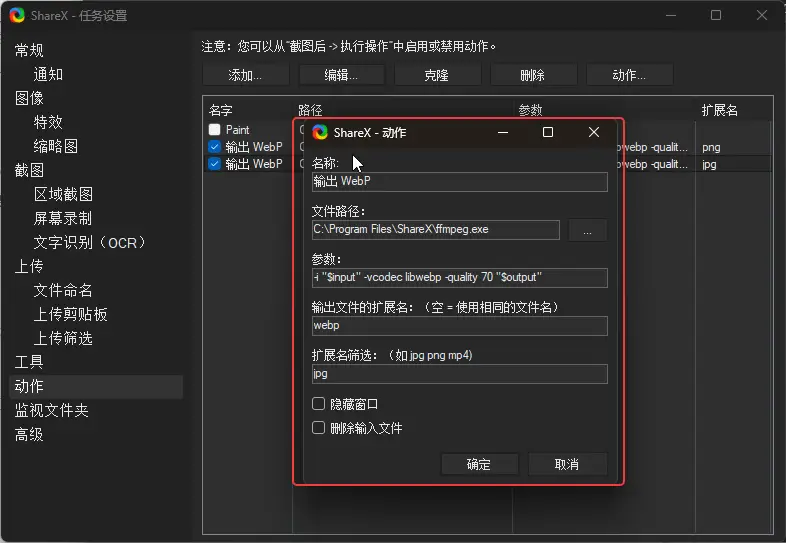
Task: Click the jpg extension cell in the list
Action: tap(709, 164)
